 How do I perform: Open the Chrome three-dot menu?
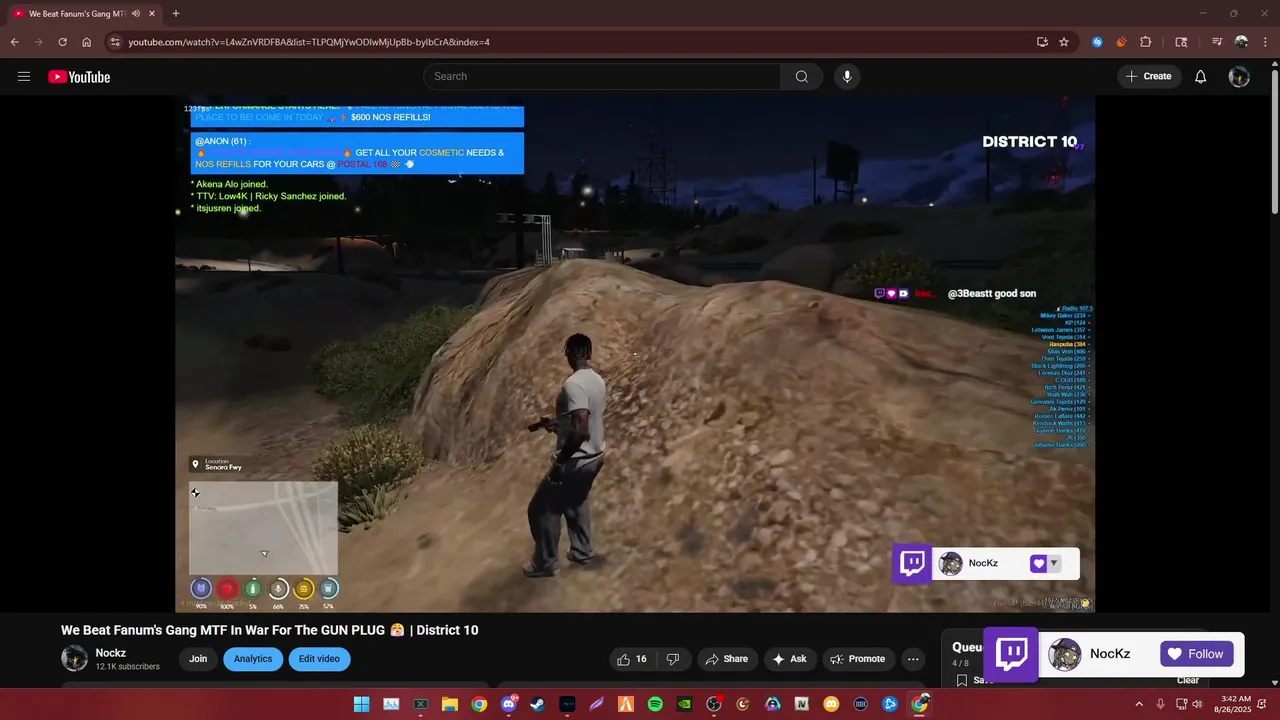tap(1265, 42)
